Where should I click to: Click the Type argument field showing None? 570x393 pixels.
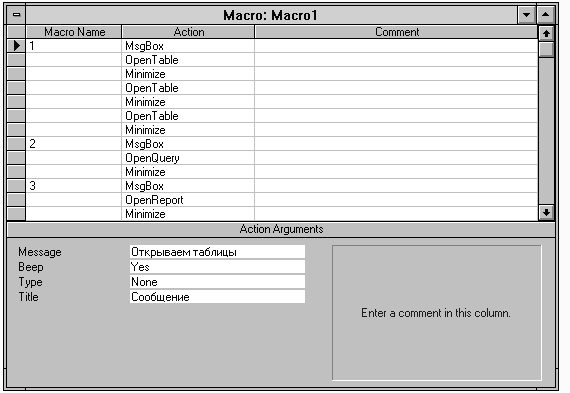(217, 282)
